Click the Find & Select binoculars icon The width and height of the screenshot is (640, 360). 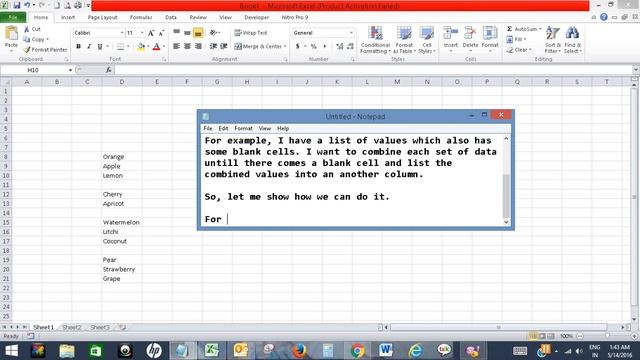[572, 33]
